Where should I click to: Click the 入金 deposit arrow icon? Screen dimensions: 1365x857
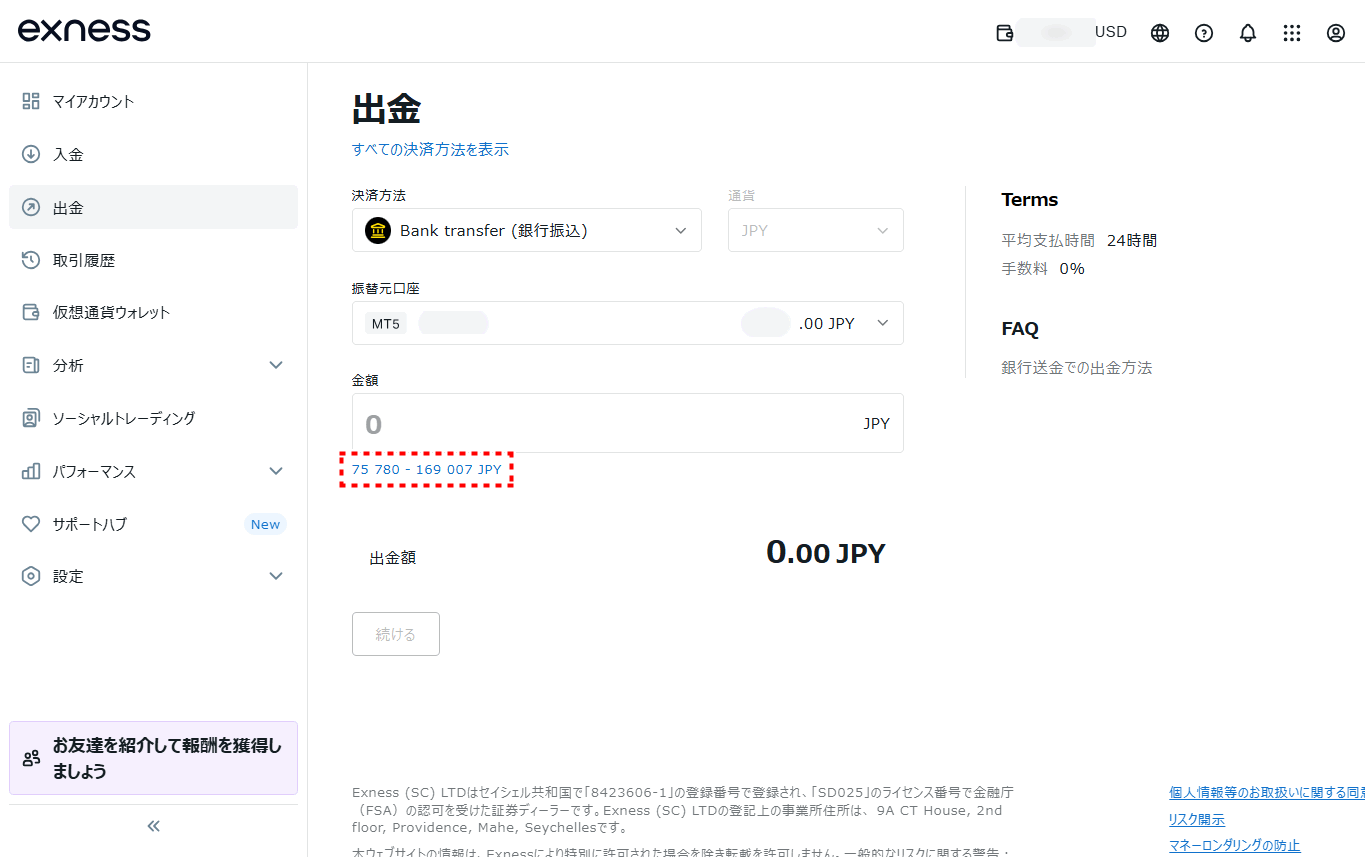[x=31, y=154]
